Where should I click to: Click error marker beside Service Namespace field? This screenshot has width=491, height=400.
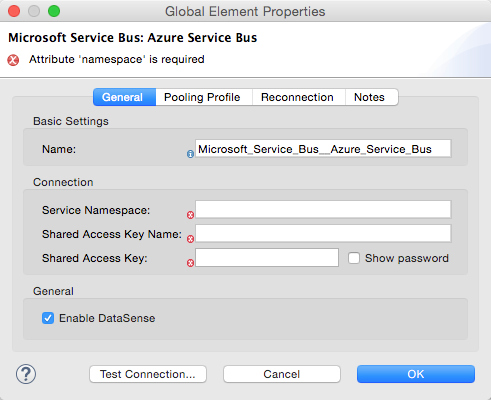tap(190, 215)
